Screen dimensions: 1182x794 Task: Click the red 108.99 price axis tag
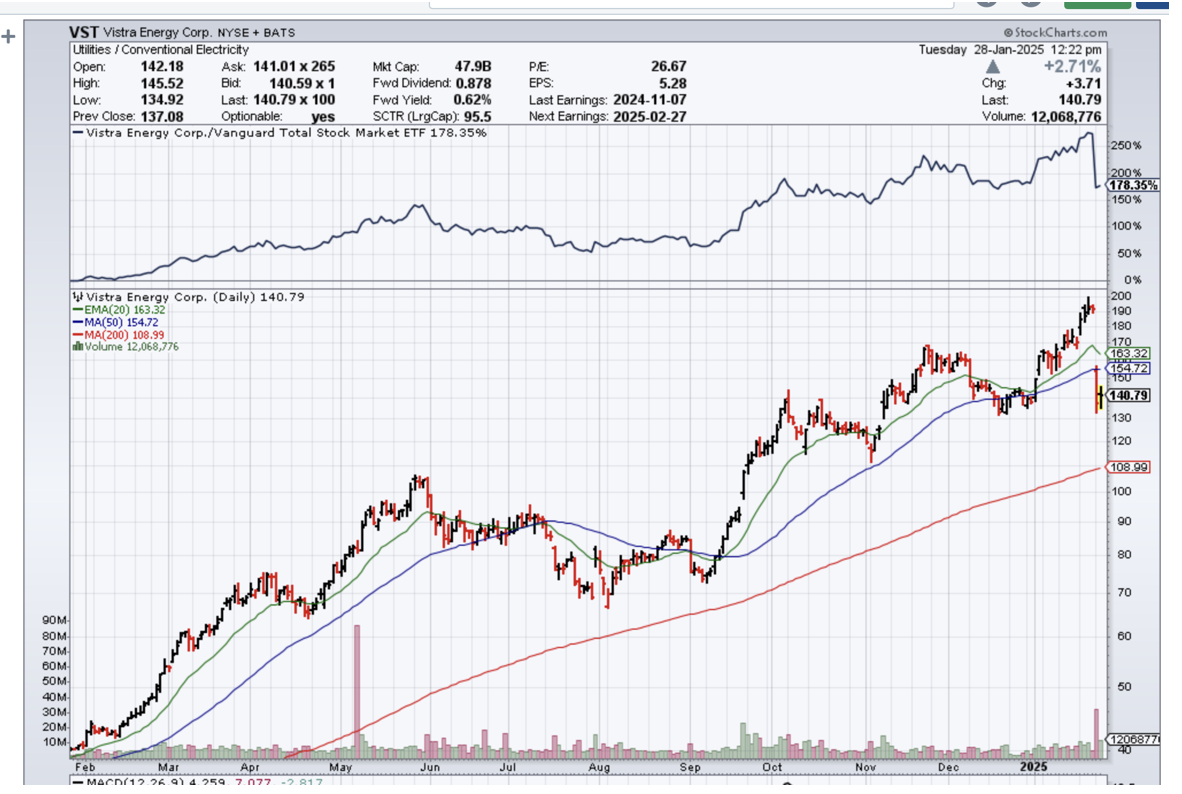(x=1128, y=468)
